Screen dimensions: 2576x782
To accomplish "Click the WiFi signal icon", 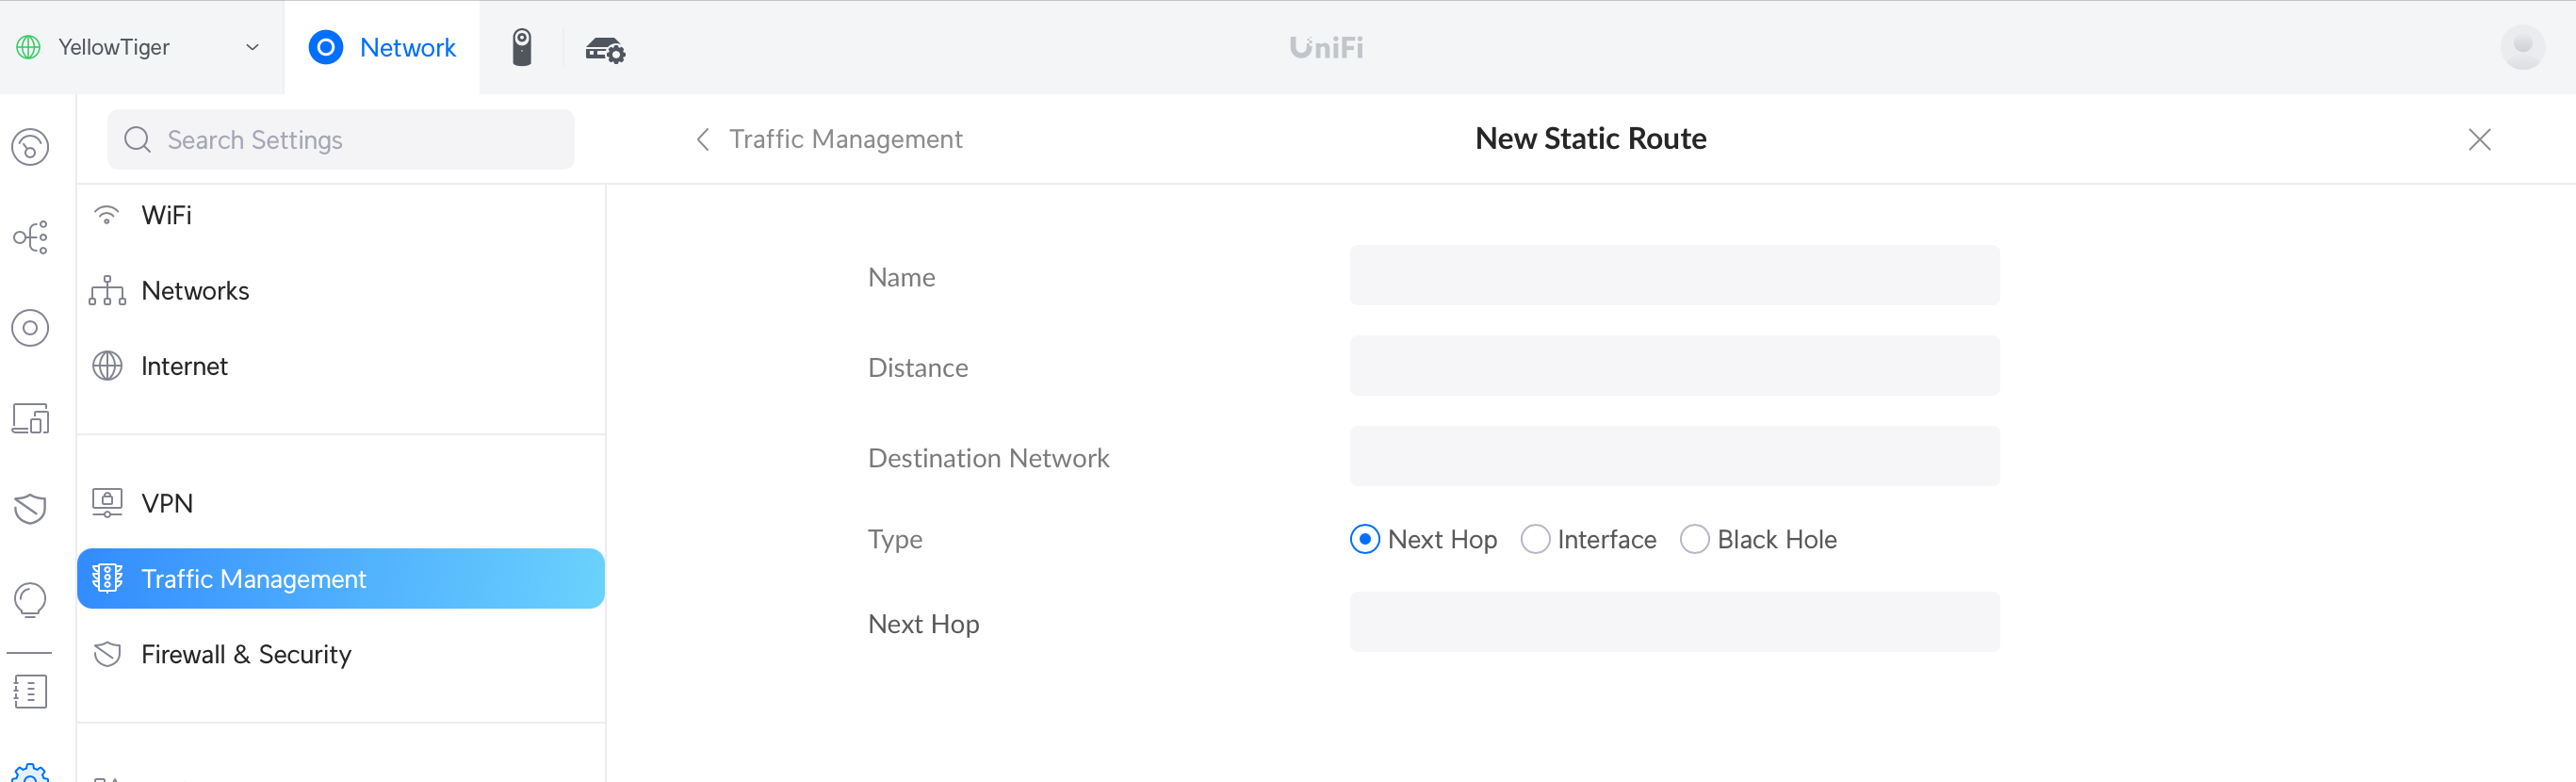I will (107, 214).
